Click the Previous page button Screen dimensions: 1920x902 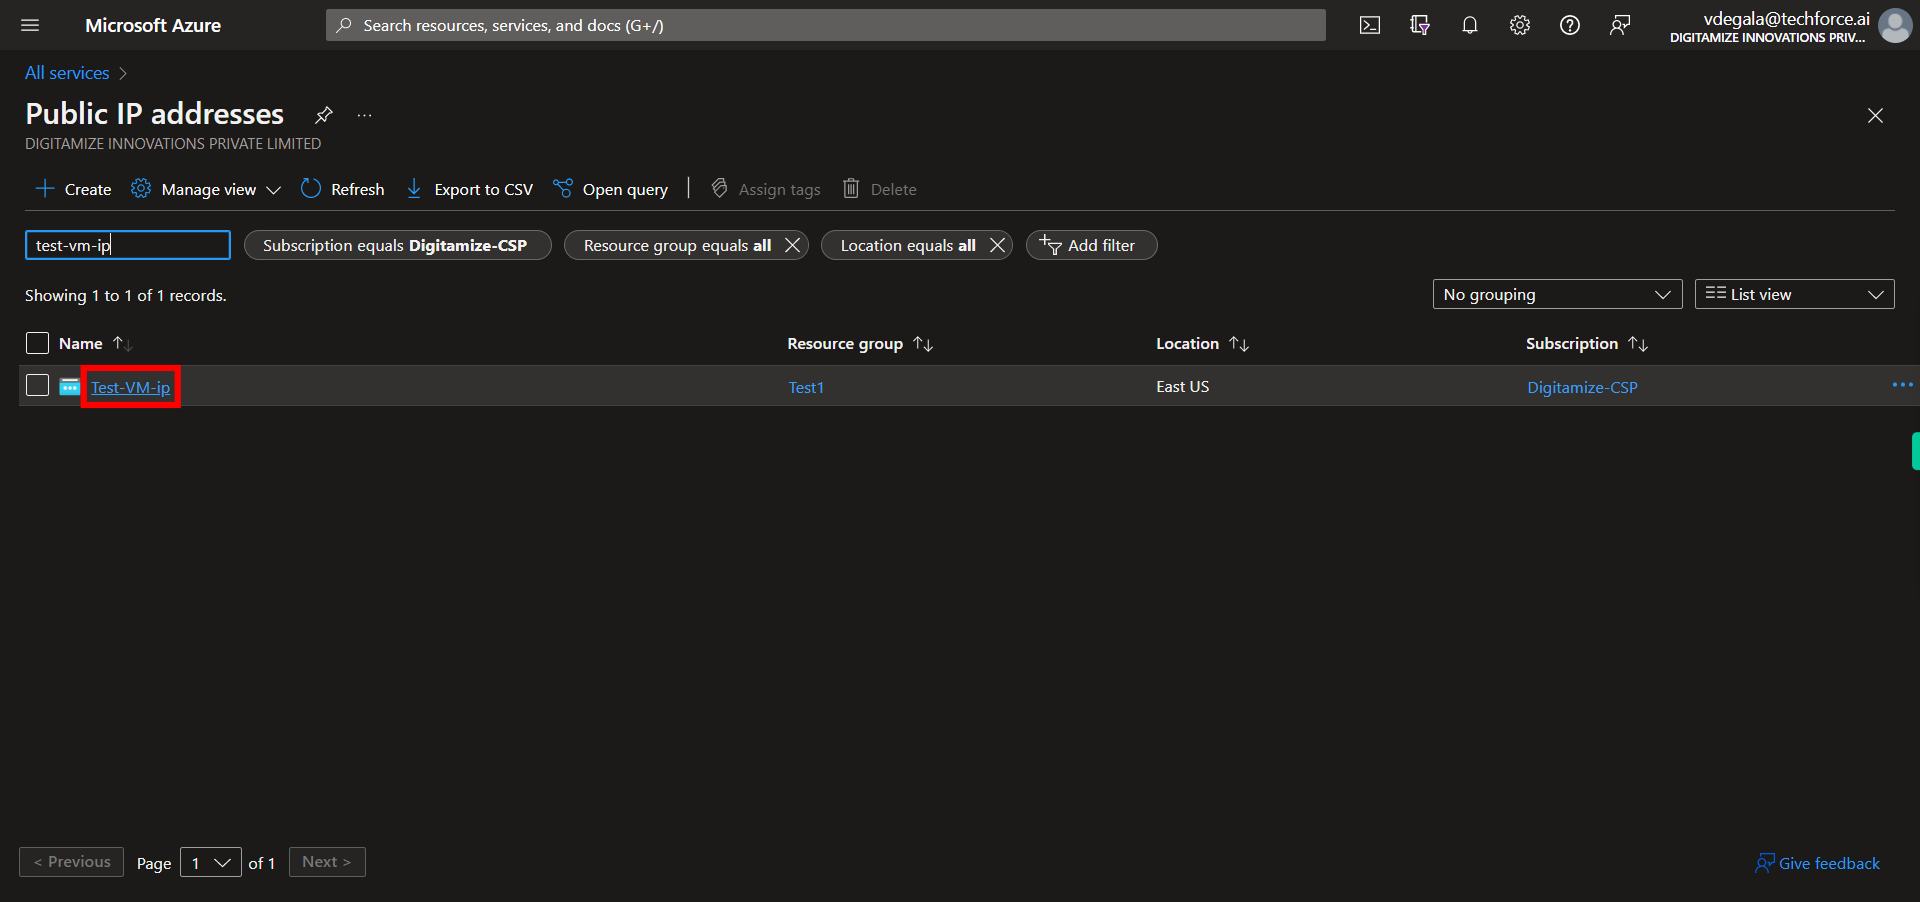(71, 862)
